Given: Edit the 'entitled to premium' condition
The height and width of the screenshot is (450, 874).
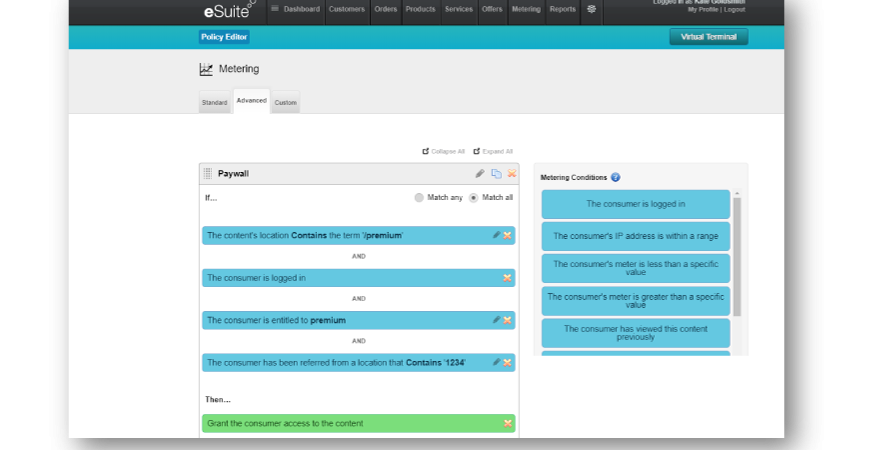Looking at the screenshot, I should (x=496, y=320).
